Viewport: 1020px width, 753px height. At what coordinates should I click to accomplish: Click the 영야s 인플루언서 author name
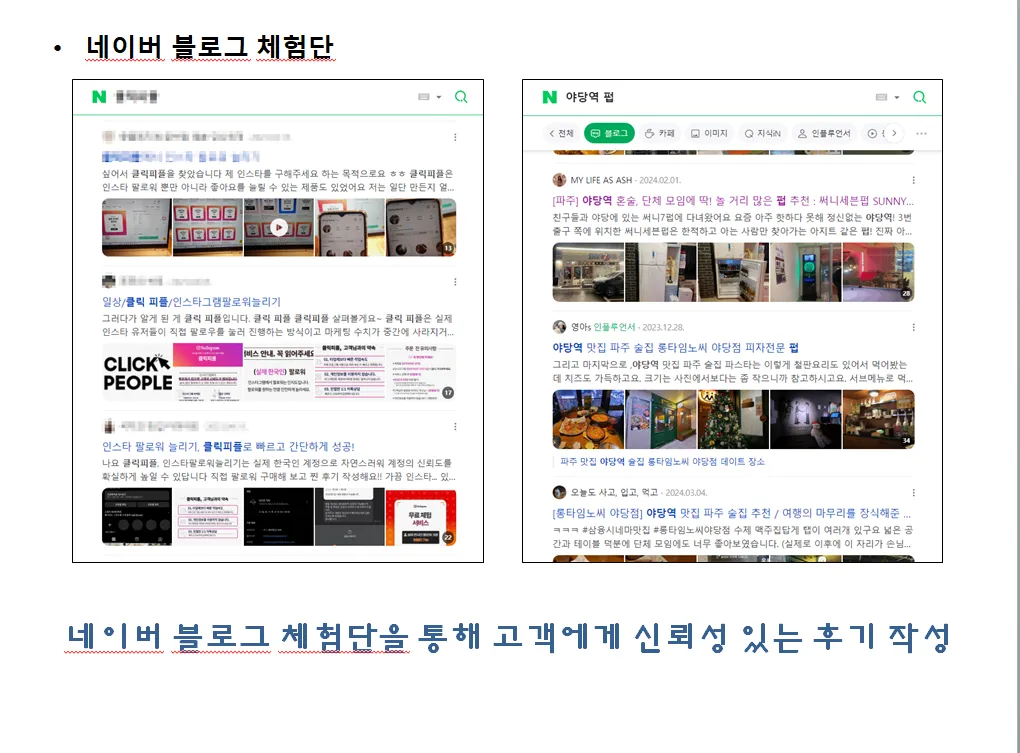pos(602,327)
